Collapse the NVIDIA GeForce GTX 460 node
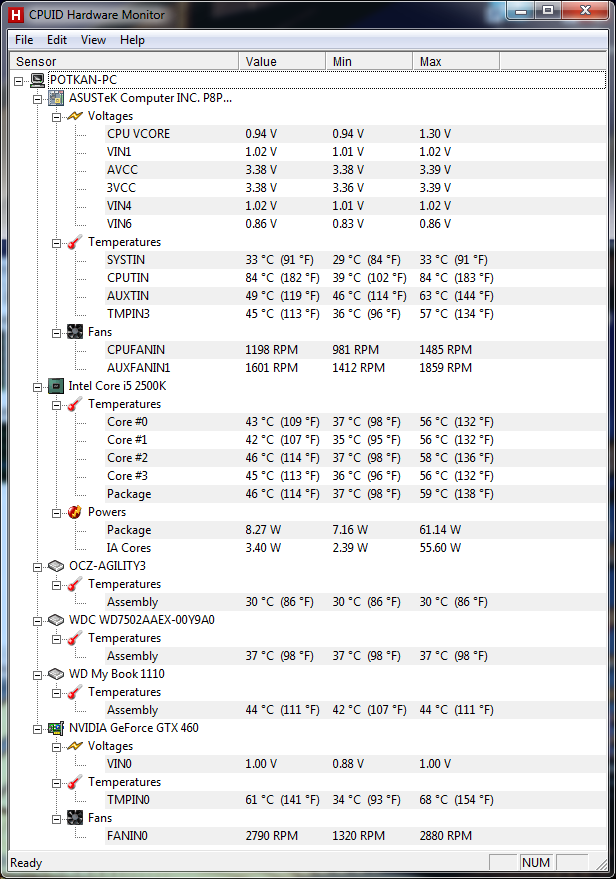This screenshot has width=616, height=879. (38, 729)
